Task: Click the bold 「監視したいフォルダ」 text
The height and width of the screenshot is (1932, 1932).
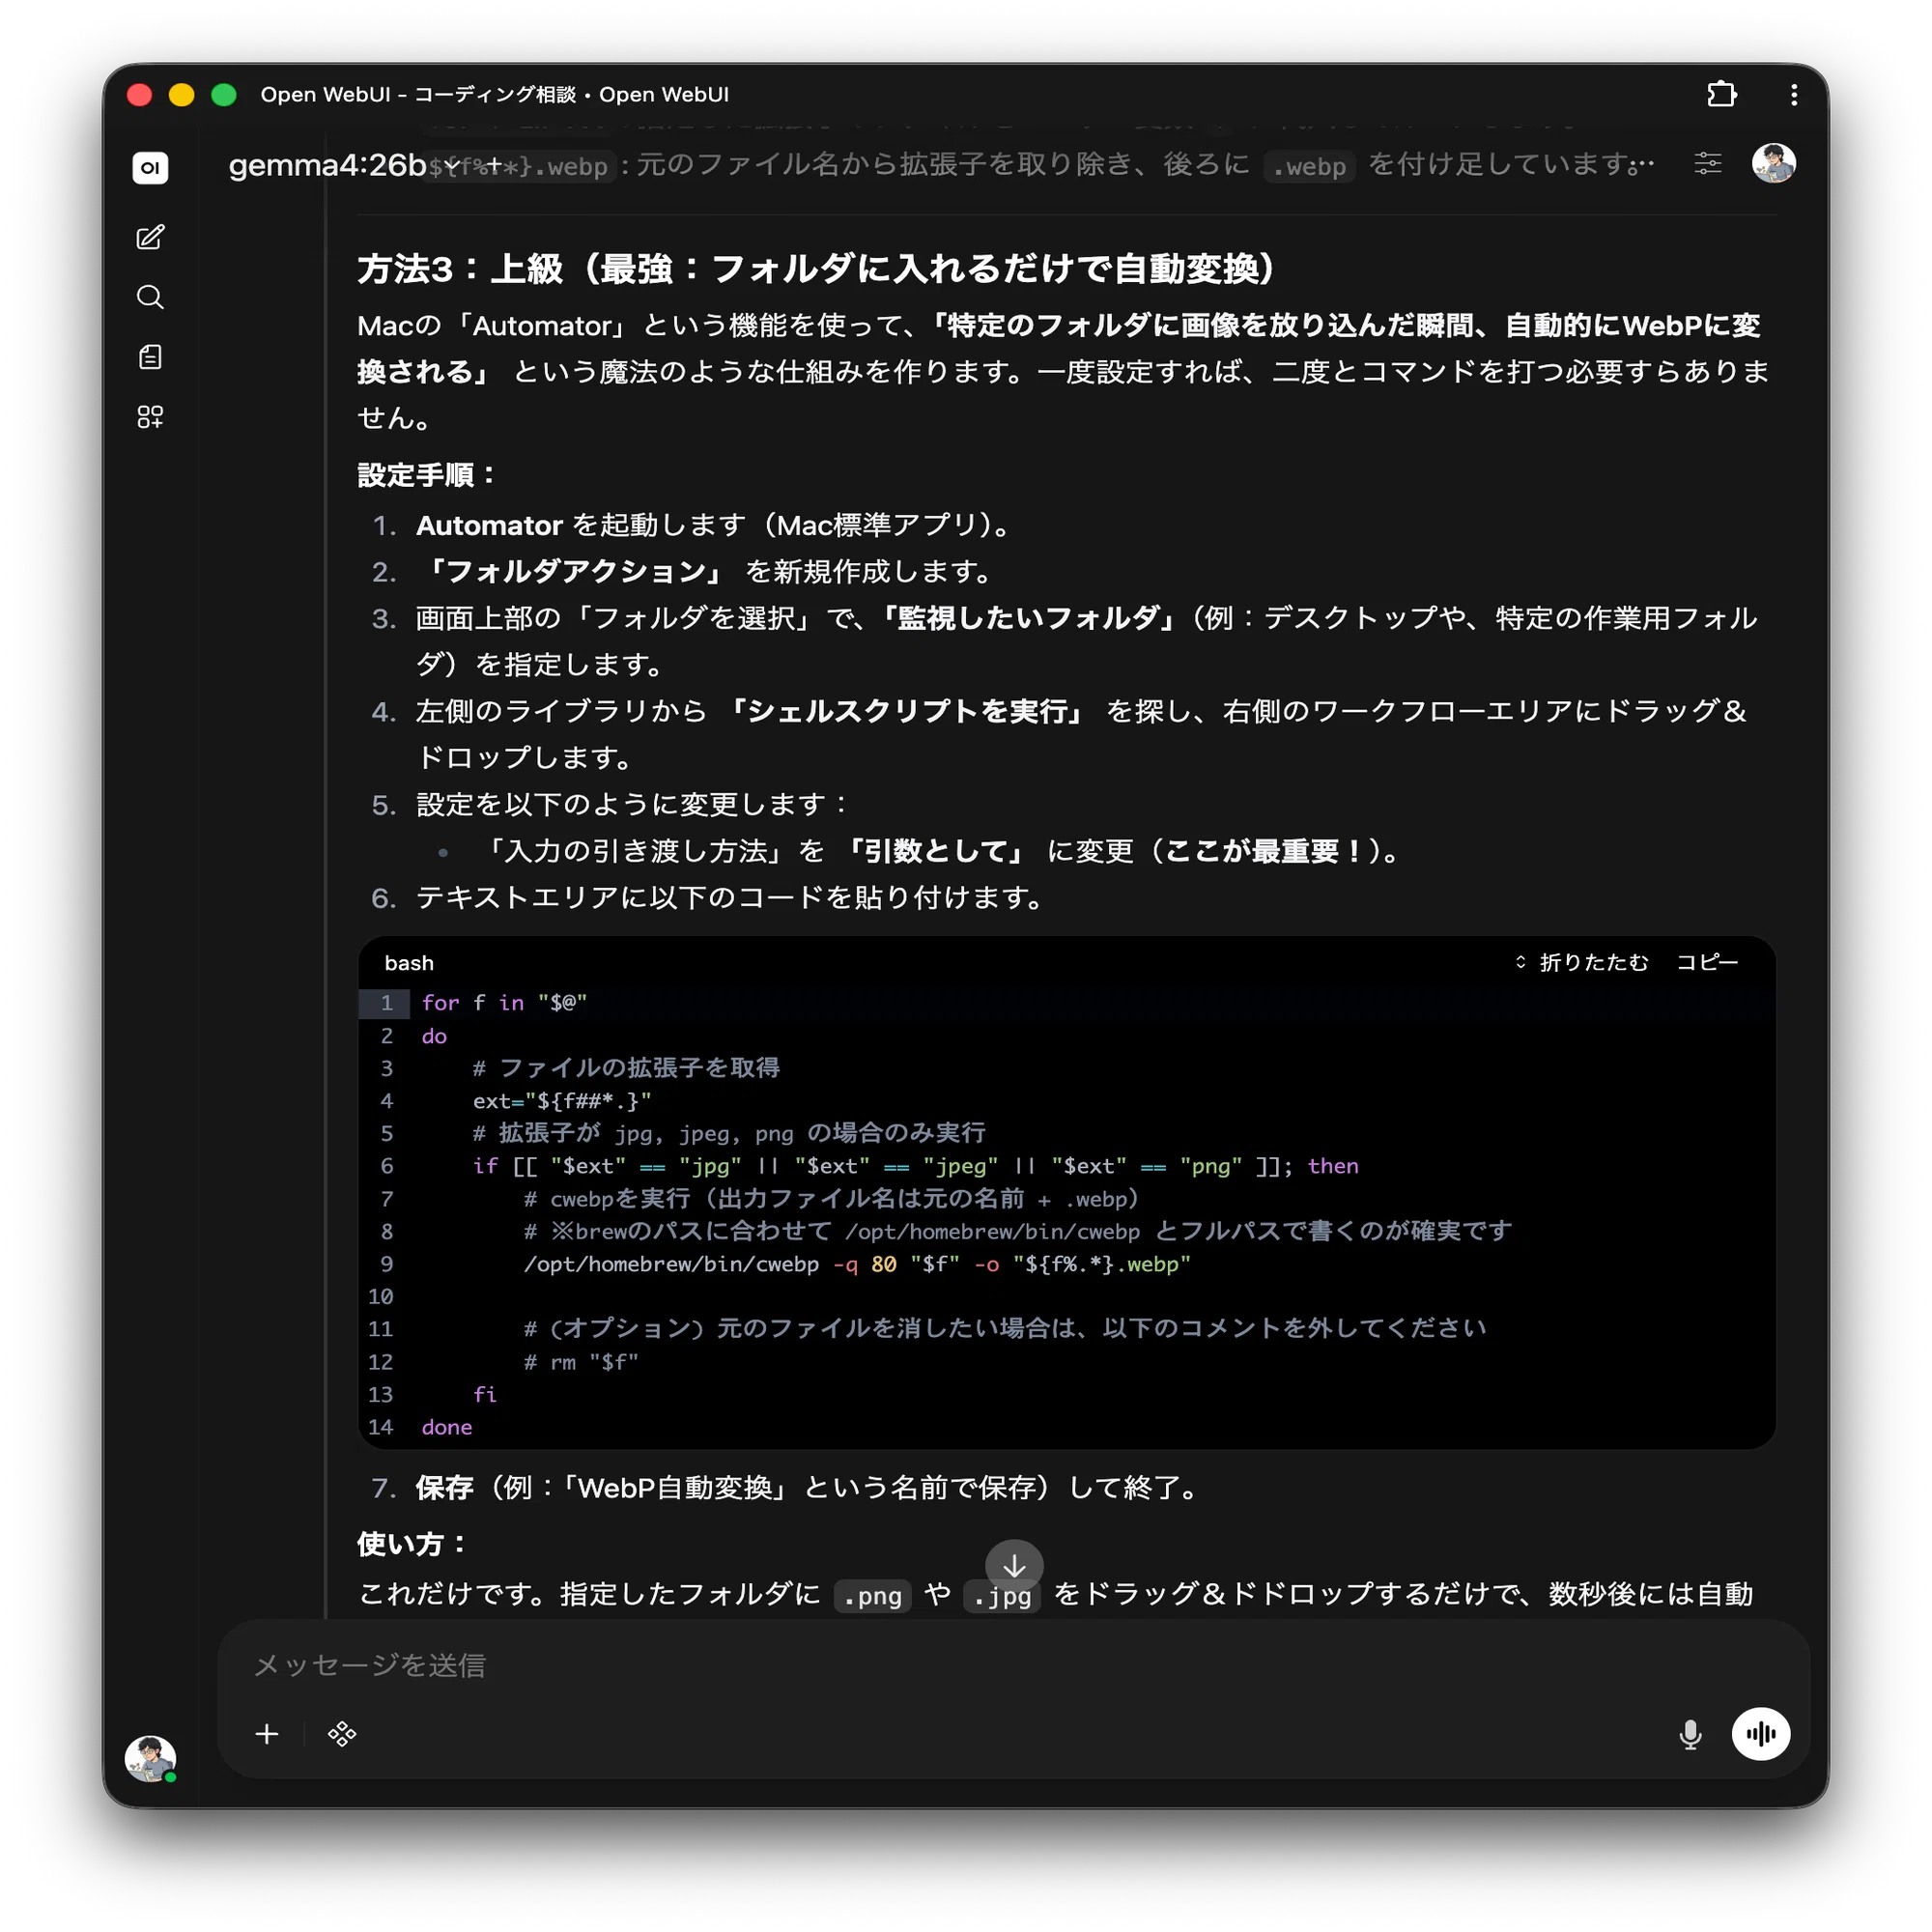Action: point(1028,618)
